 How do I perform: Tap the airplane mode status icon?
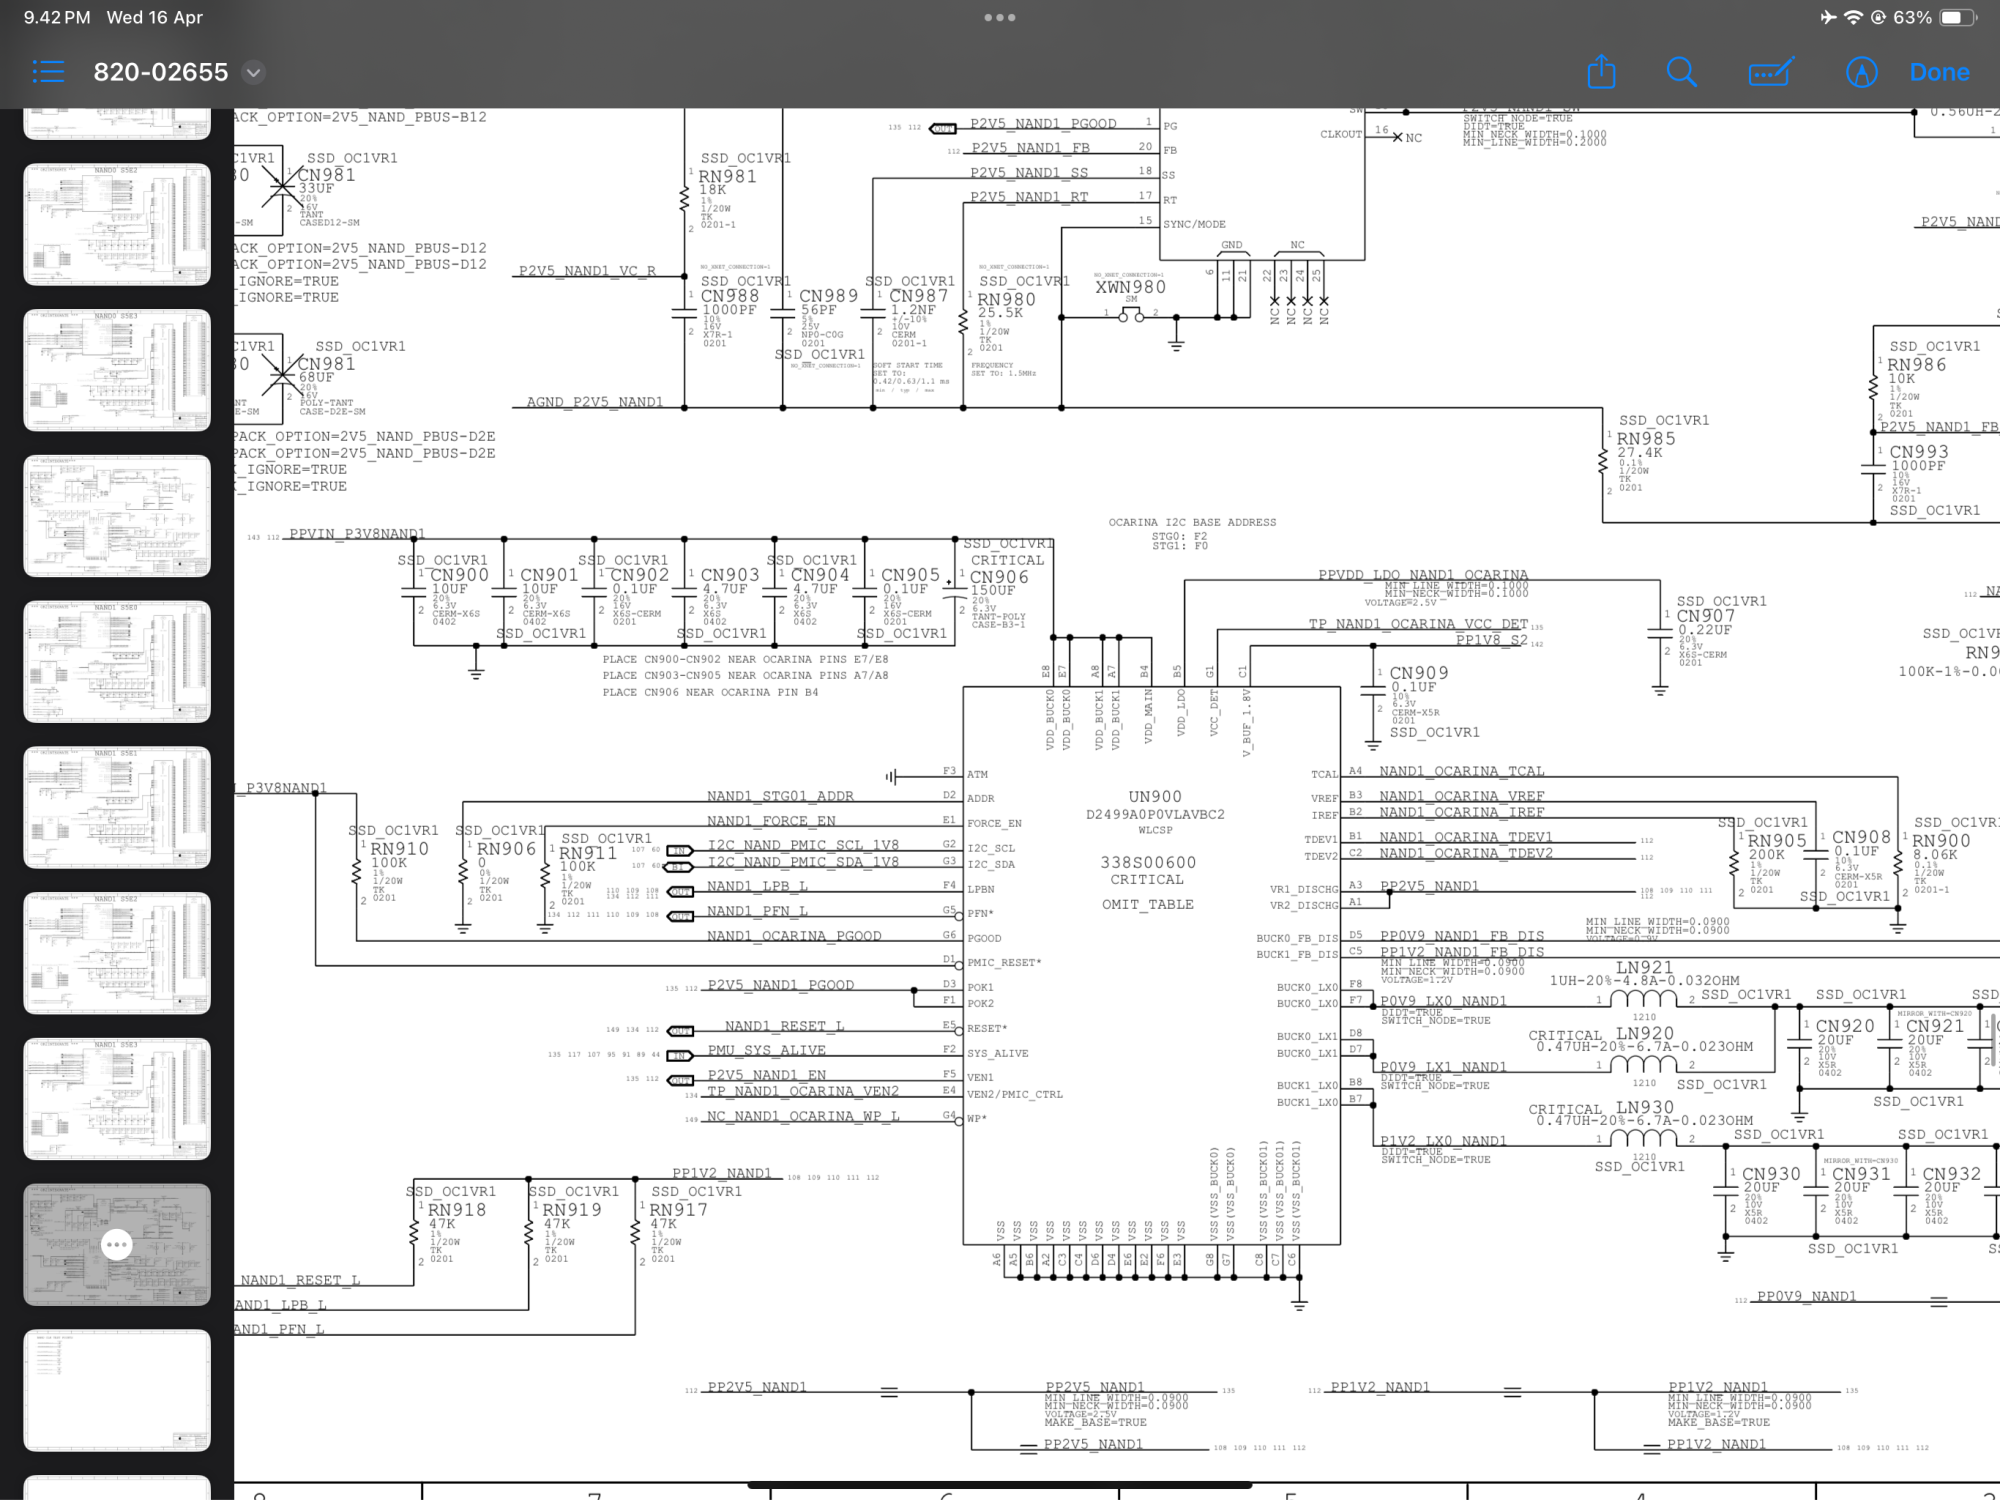pyautogui.click(x=1828, y=17)
